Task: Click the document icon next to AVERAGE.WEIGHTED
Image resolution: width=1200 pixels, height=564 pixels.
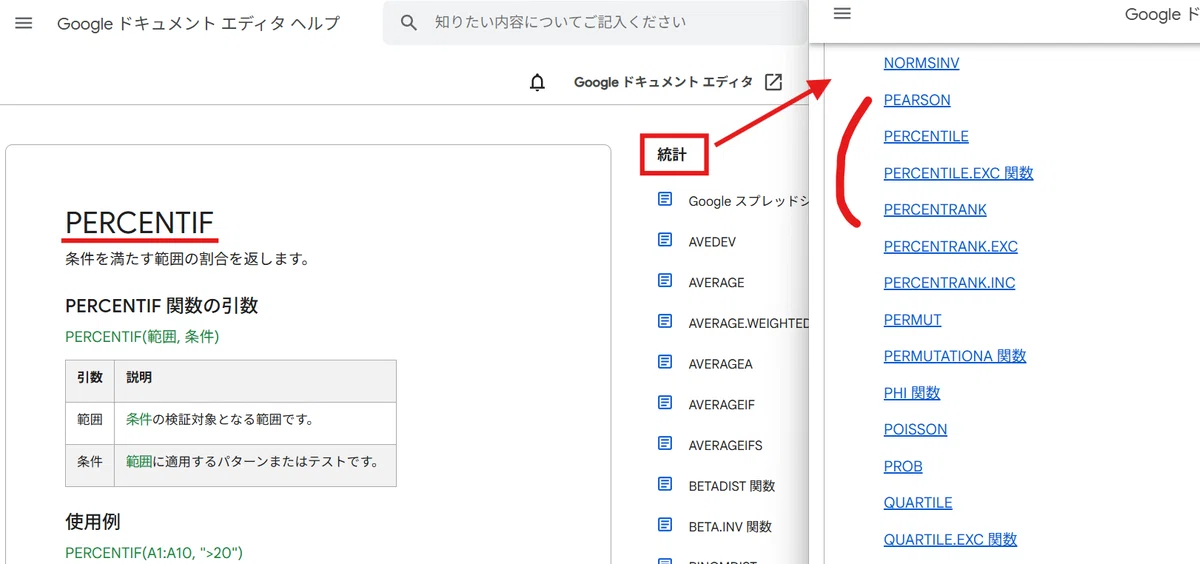Action: [x=665, y=322]
